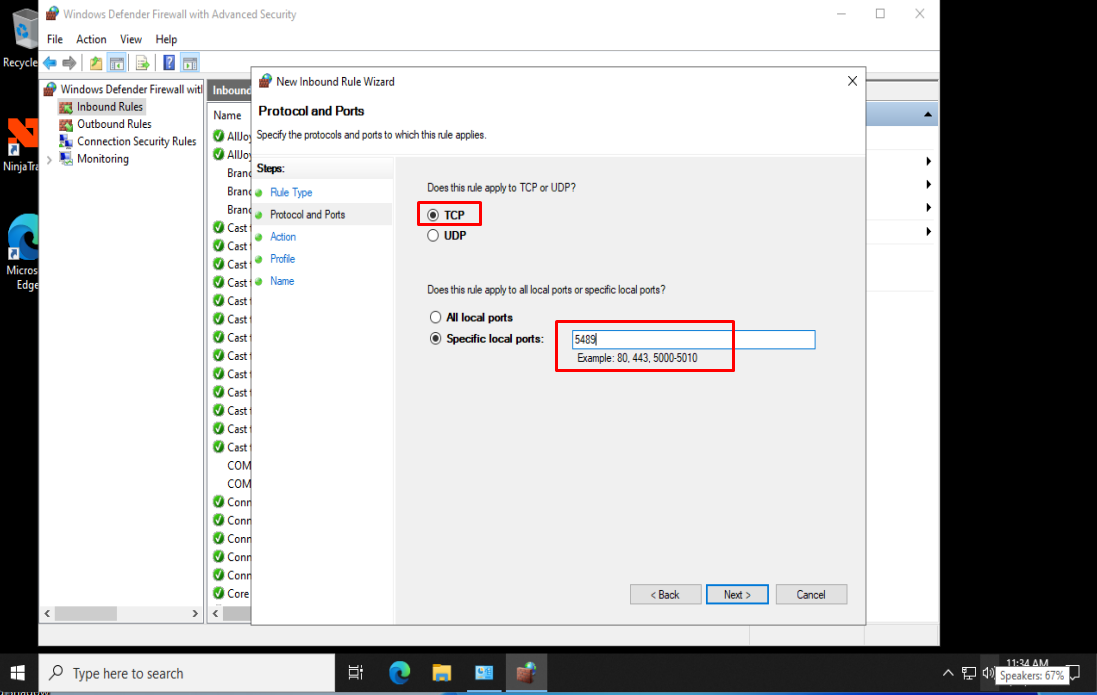Open the Action menu

point(91,39)
